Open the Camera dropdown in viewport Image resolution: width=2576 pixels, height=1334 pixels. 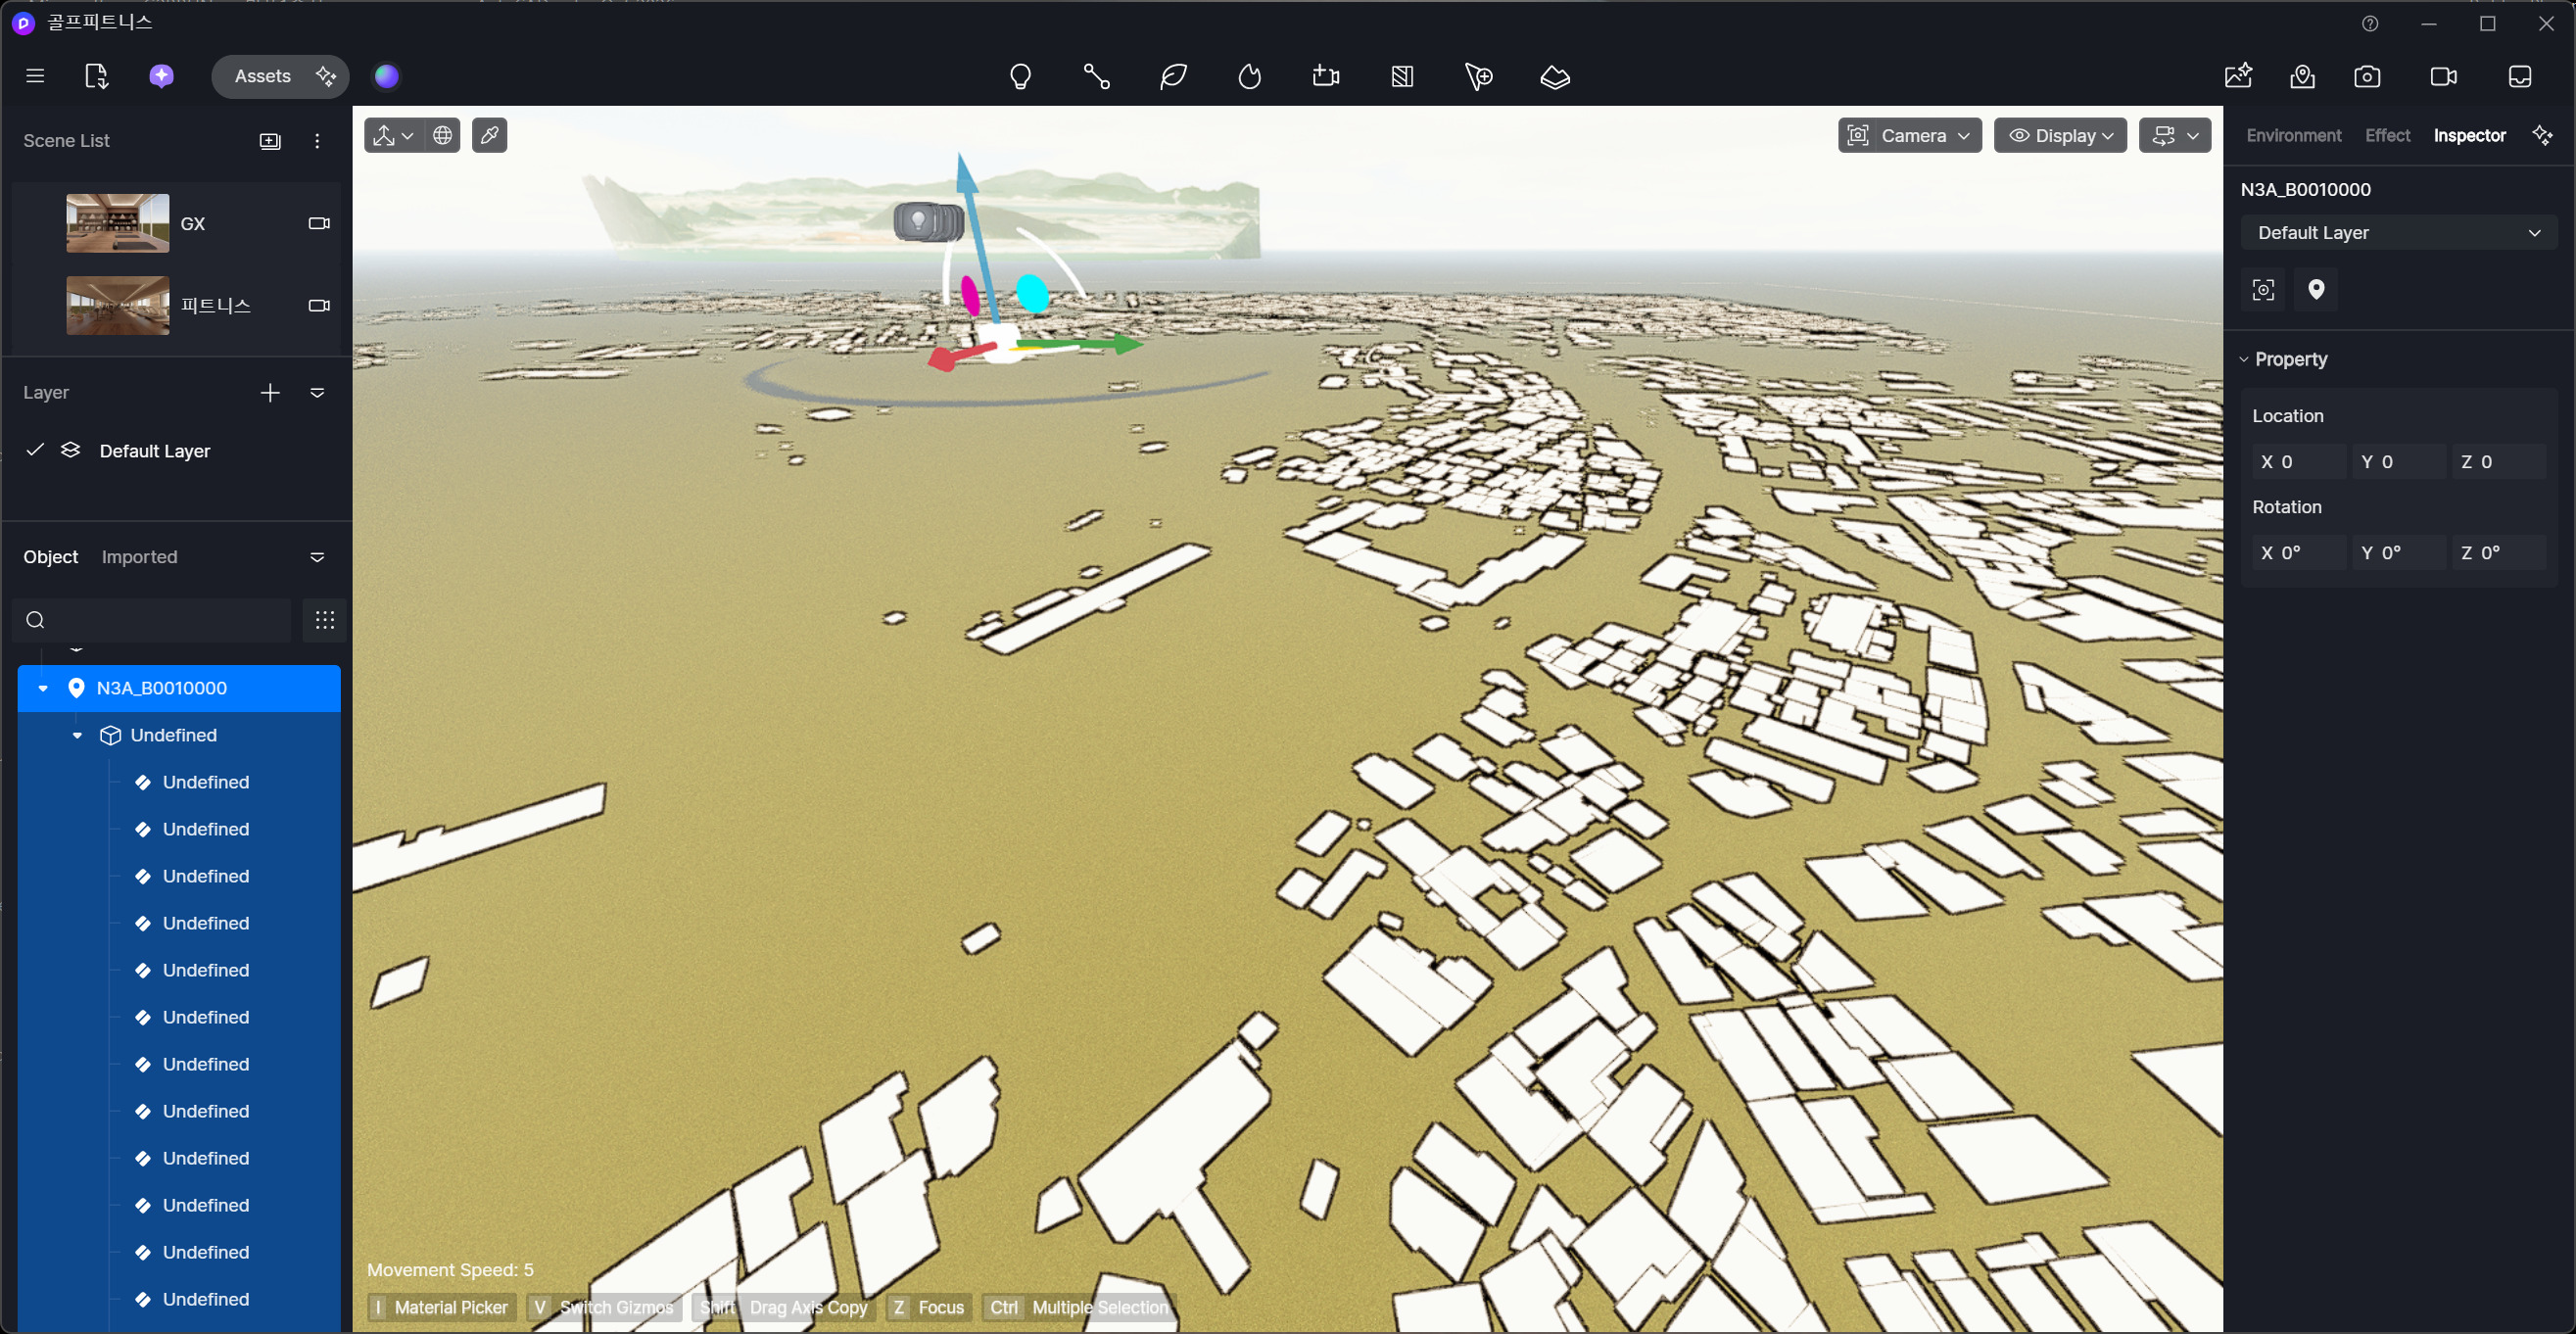click(x=1909, y=135)
